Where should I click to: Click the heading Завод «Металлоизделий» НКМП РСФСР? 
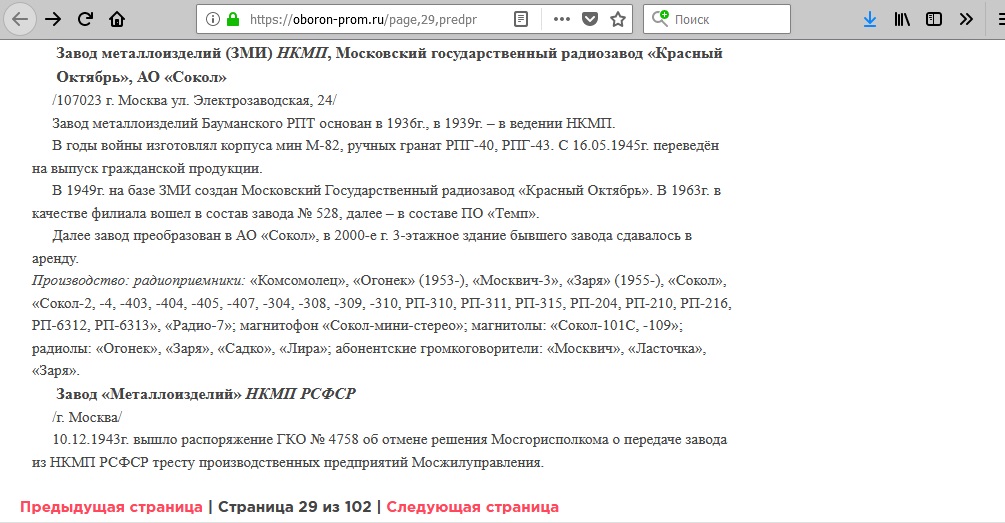206,394
